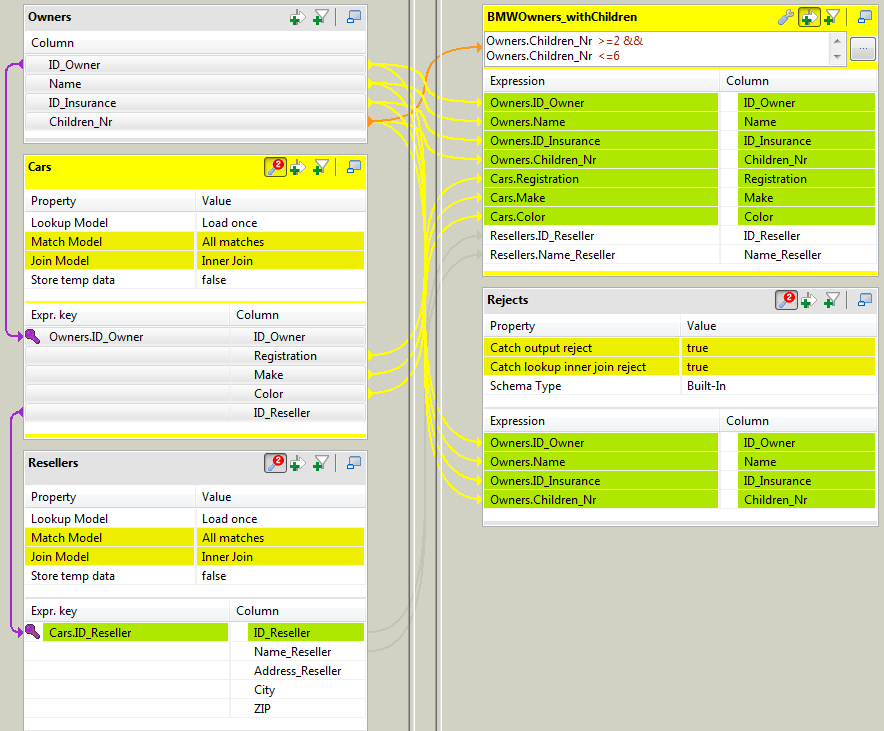
Task: Toggle Store temp data value for Cars
Action: [280, 280]
